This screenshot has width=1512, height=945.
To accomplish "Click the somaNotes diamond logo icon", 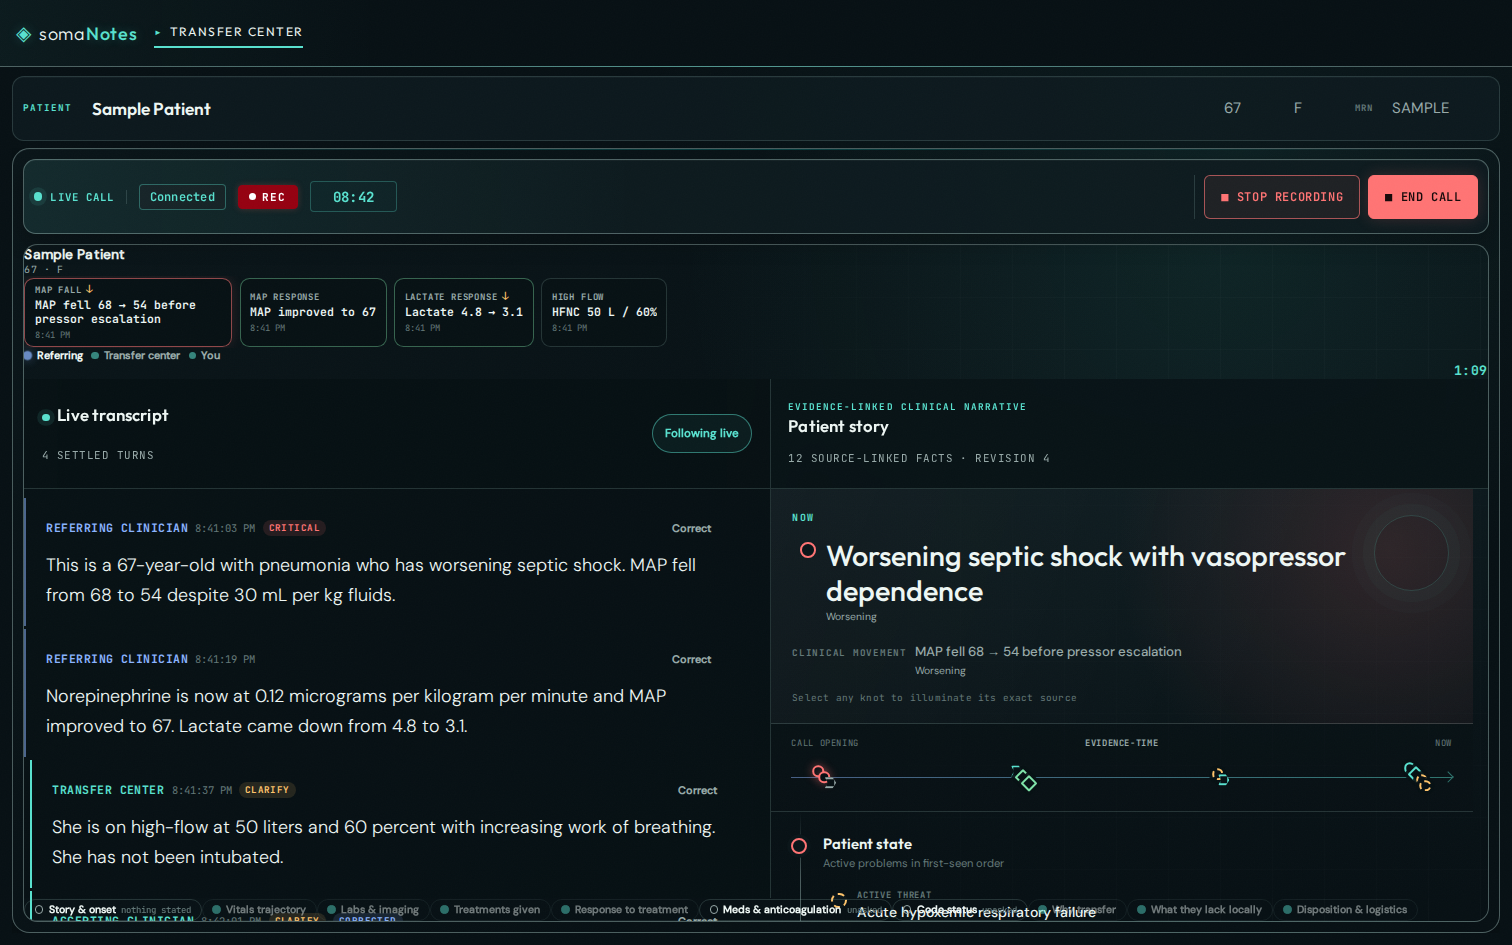I will pos(24,35).
